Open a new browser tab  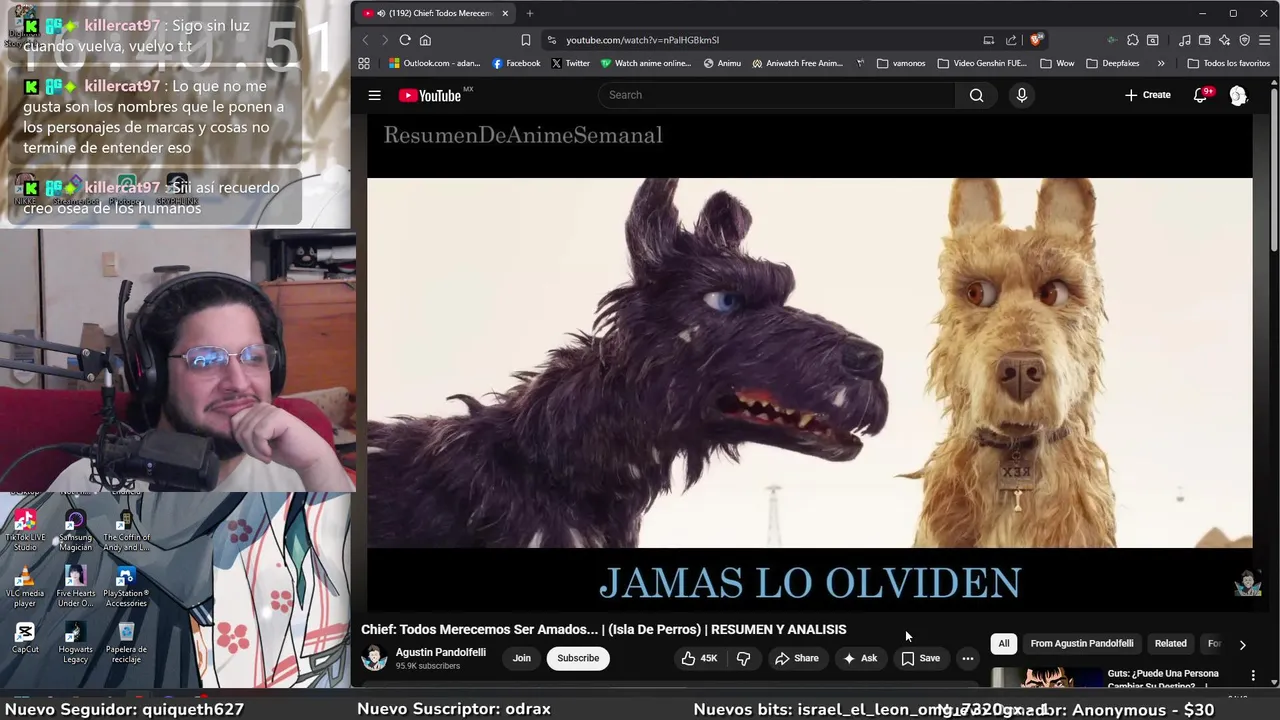[530, 13]
